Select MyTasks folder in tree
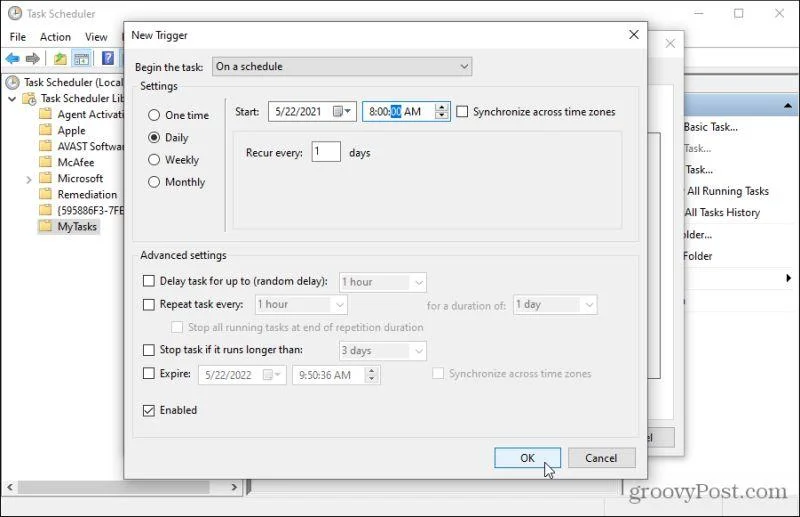 tap(77, 226)
